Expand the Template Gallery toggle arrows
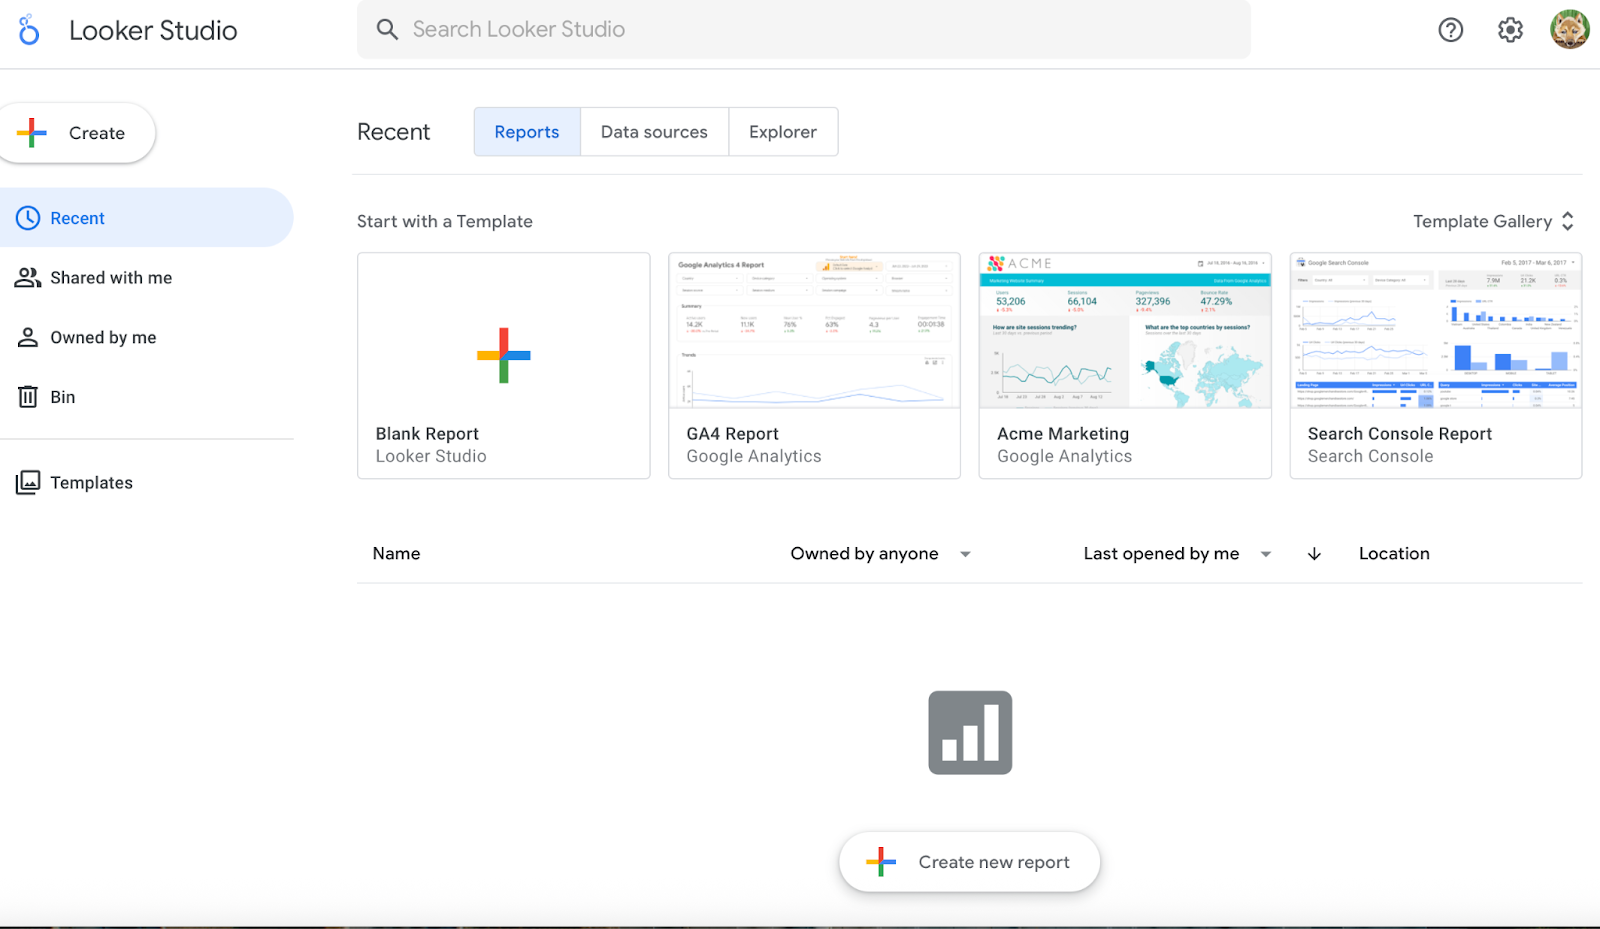The image size is (1600, 929). (1568, 221)
